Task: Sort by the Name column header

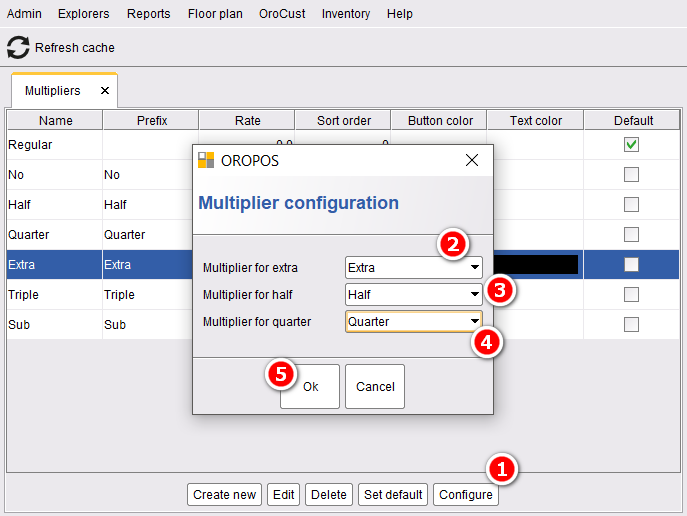Action: [55, 120]
